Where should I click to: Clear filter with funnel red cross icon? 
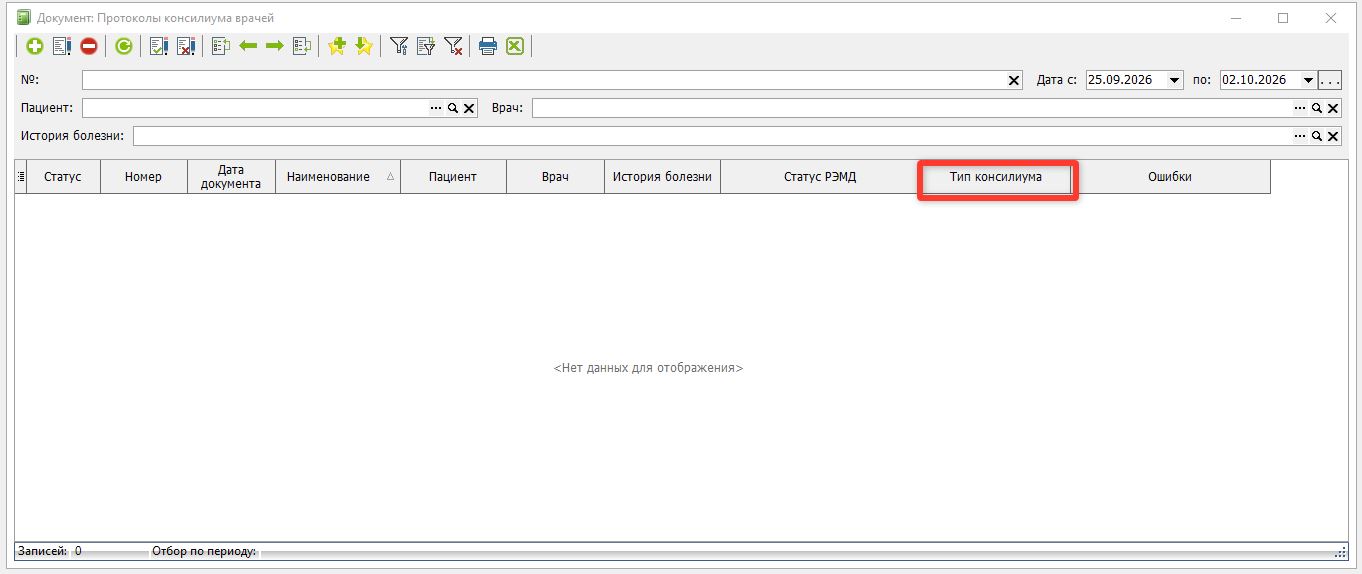(x=453, y=46)
